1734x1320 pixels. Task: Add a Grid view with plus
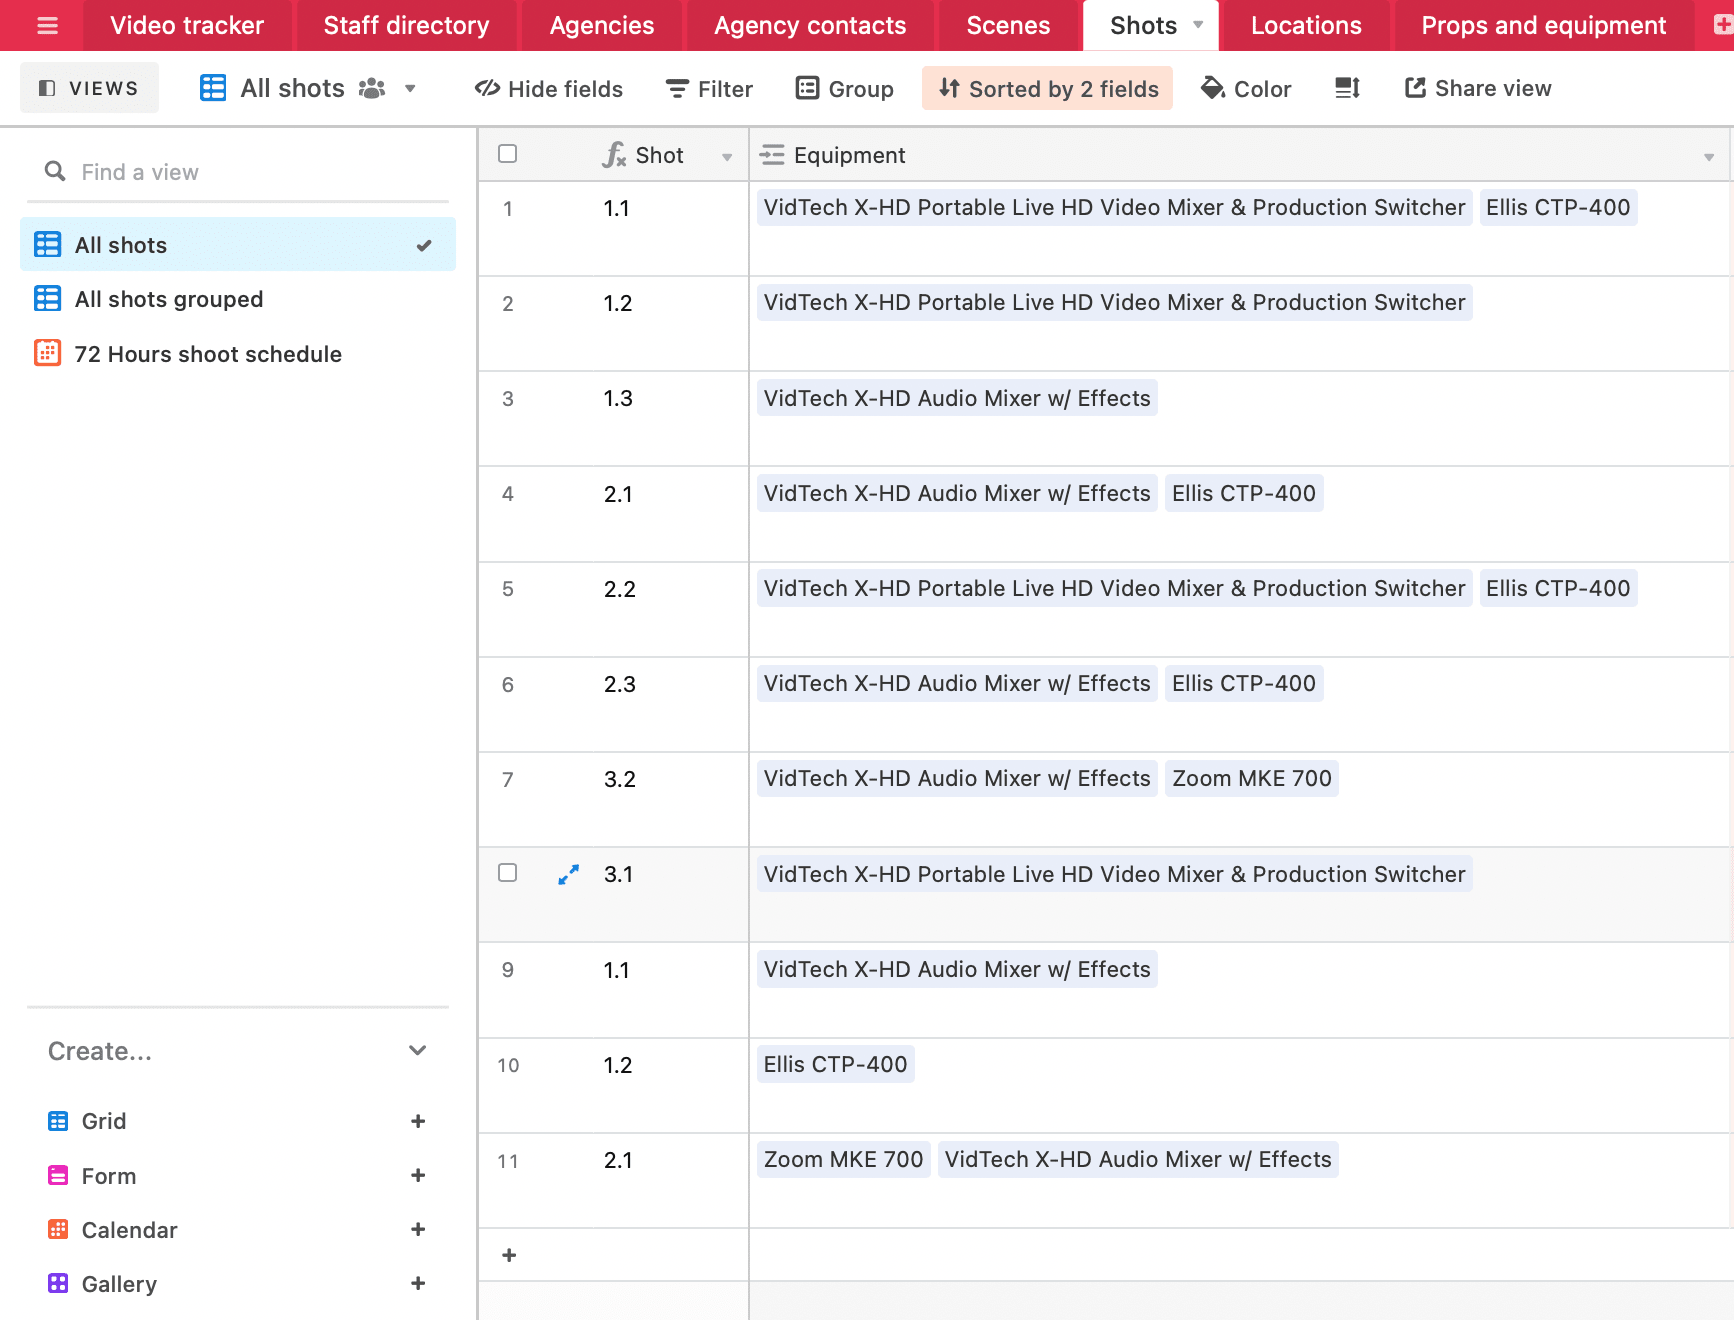click(418, 1121)
